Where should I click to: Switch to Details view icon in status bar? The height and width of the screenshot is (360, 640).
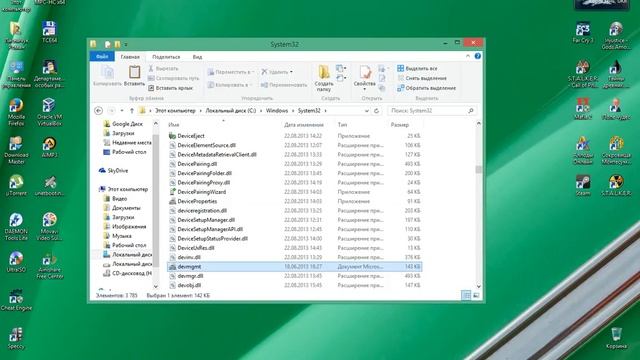pos(466,296)
